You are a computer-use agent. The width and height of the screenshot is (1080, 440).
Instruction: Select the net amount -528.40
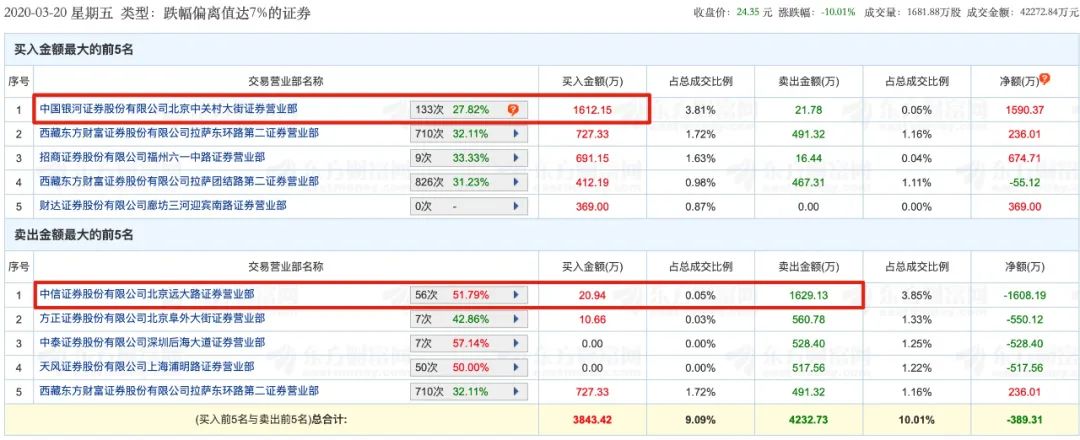[x=1025, y=344]
